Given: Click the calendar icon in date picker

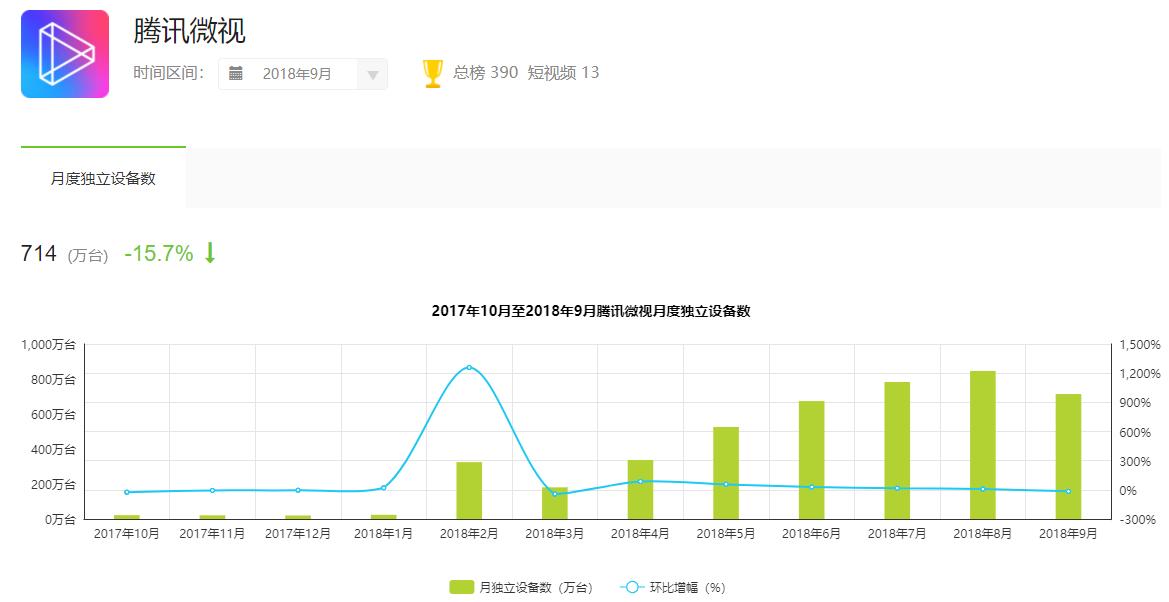Looking at the screenshot, I should click(x=236, y=73).
